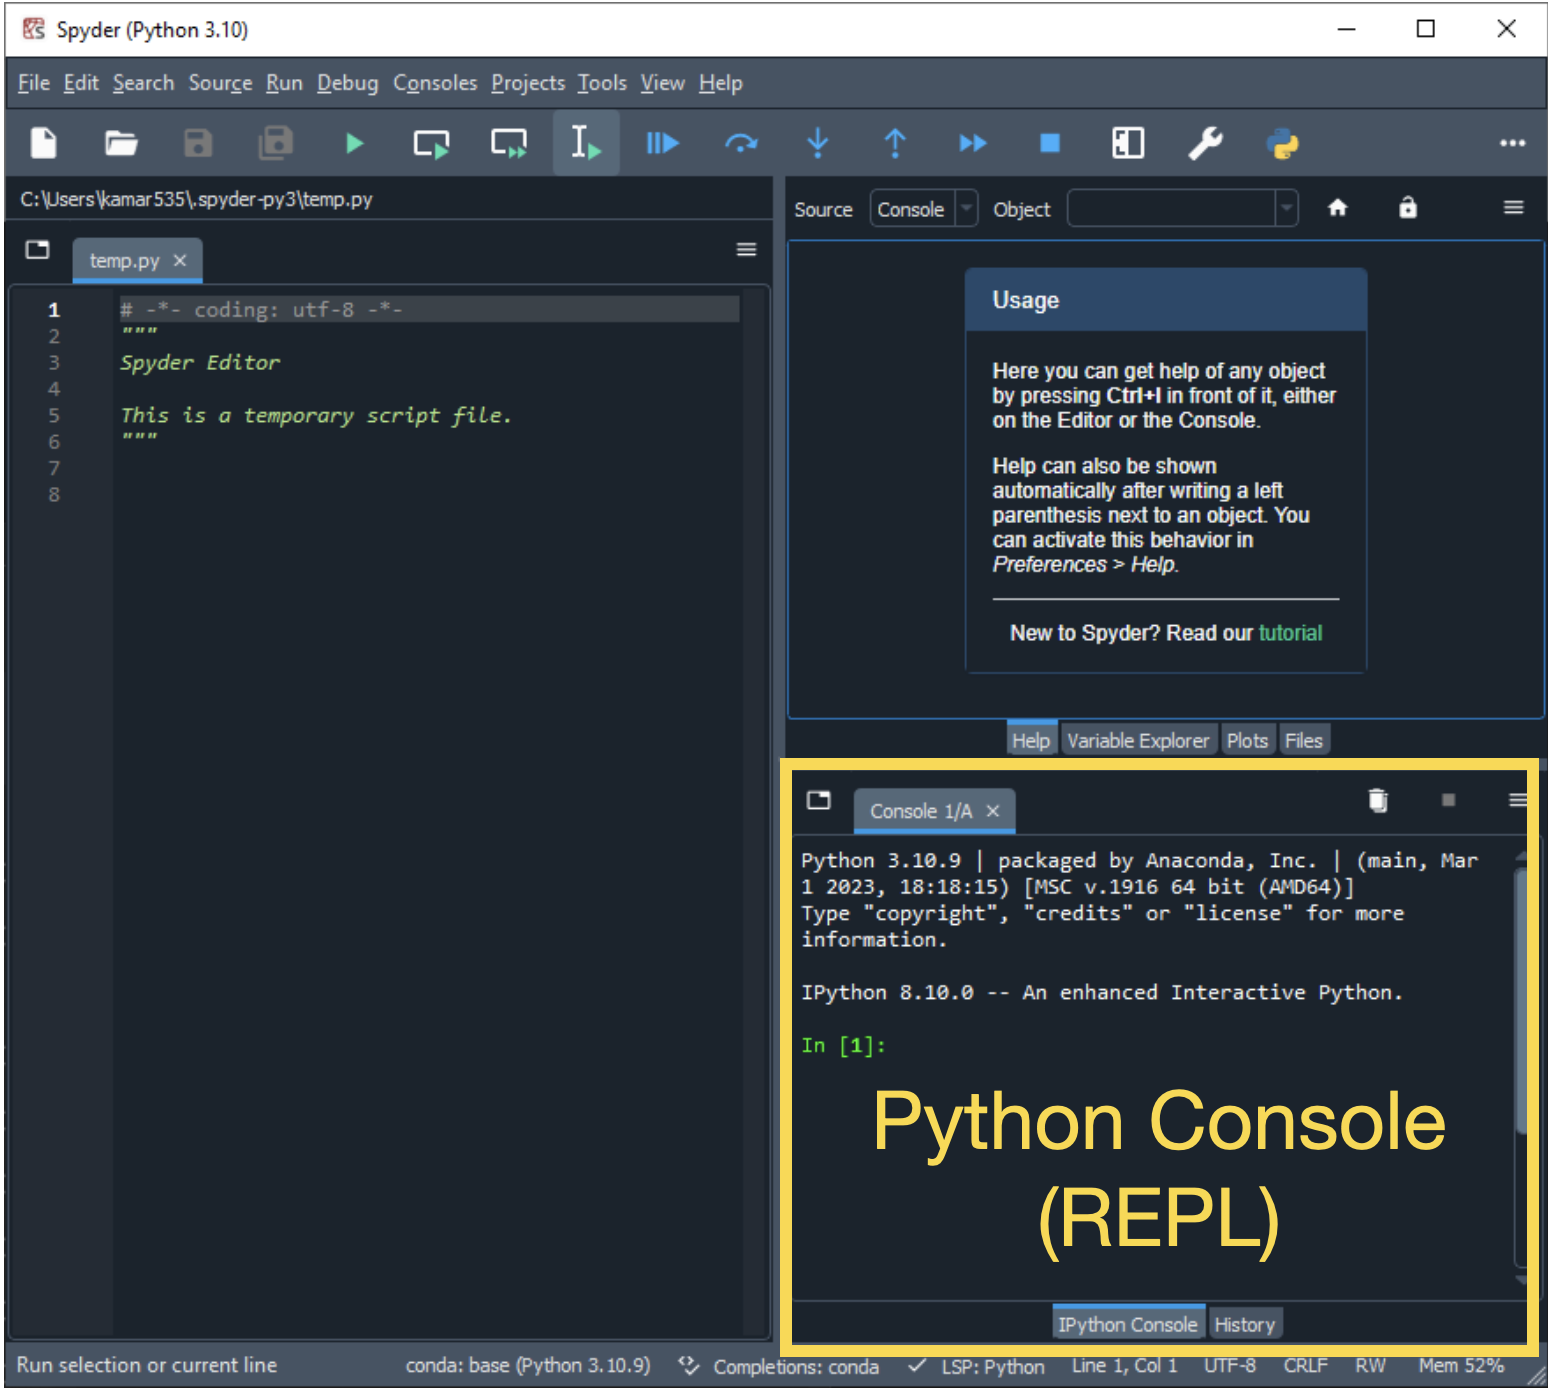
Task: Select the Help pane tab
Action: pyautogui.click(x=1031, y=740)
